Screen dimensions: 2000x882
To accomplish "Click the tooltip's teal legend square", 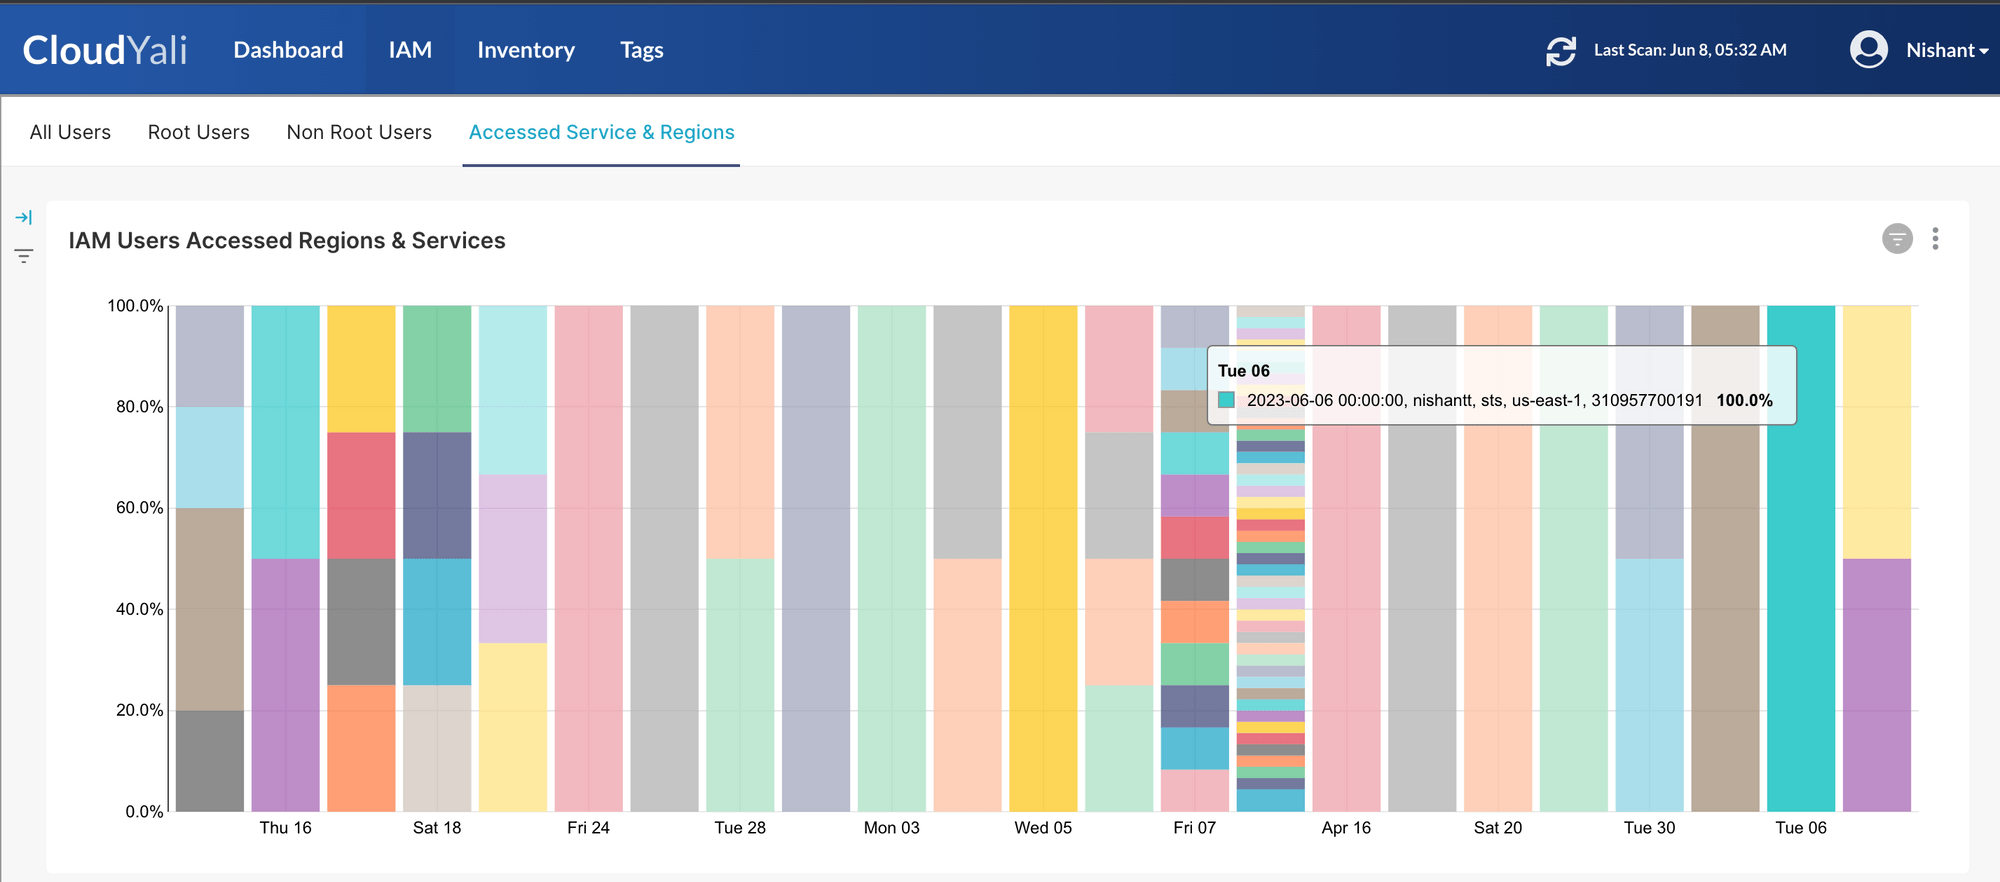I will 1226,400.
